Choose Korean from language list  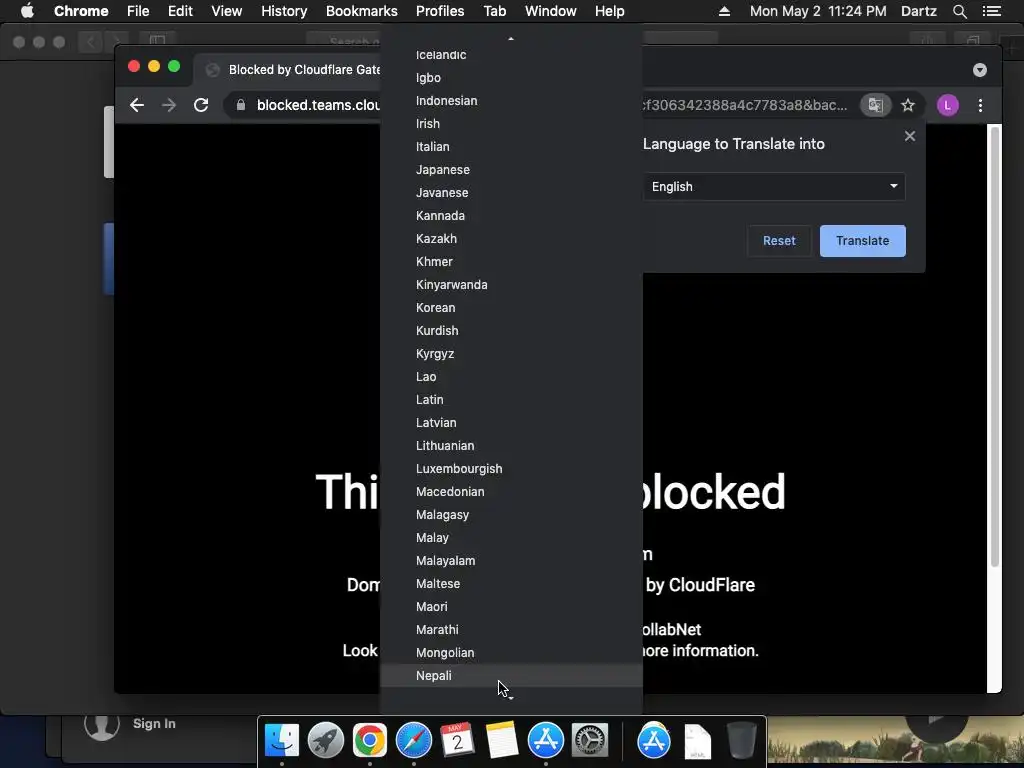coord(511,308)
